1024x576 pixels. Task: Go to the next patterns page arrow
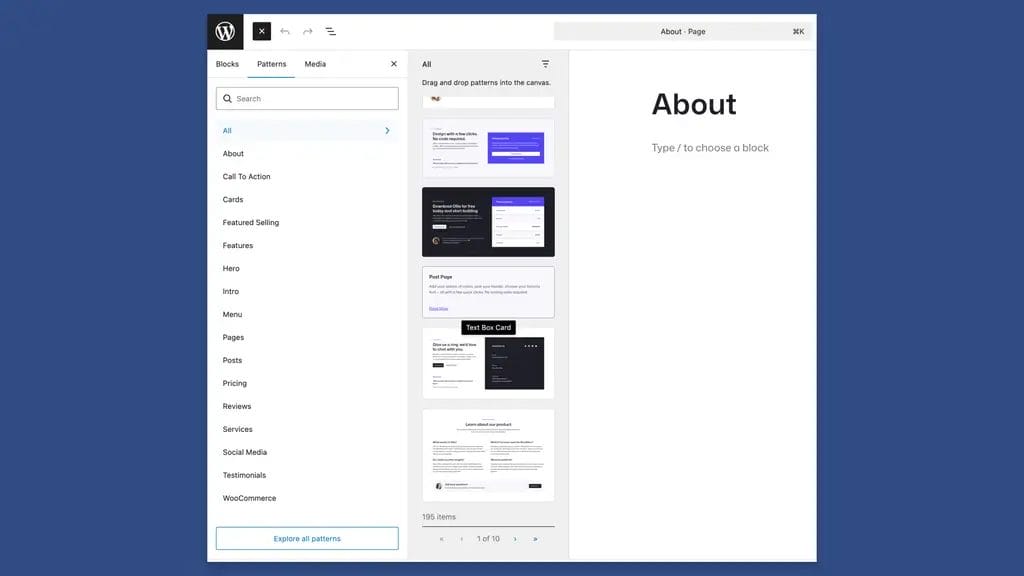pyautogui.click(x=515, y=538)
